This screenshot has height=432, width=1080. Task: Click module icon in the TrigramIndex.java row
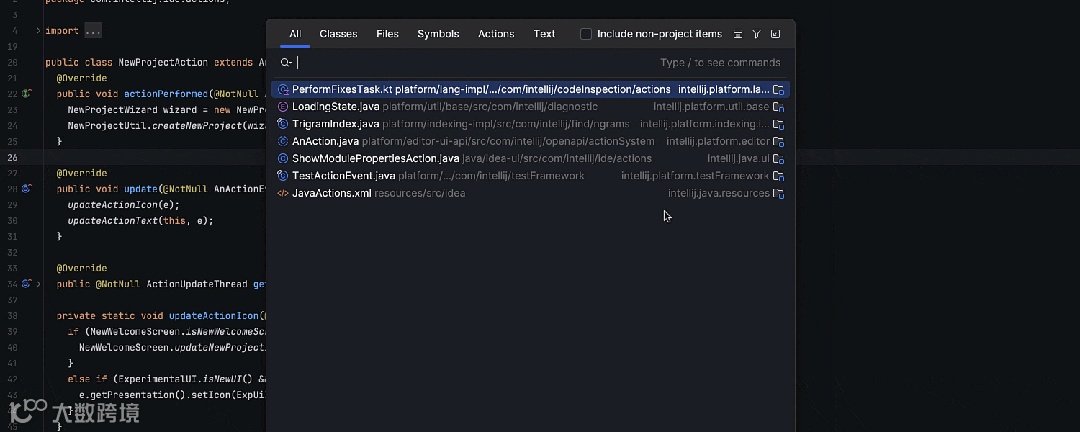(x=778, y=125)
